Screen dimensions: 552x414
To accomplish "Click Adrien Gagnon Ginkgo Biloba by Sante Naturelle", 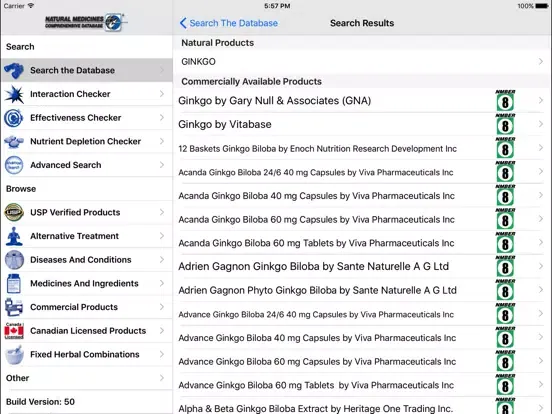I will tap(314, 266).
